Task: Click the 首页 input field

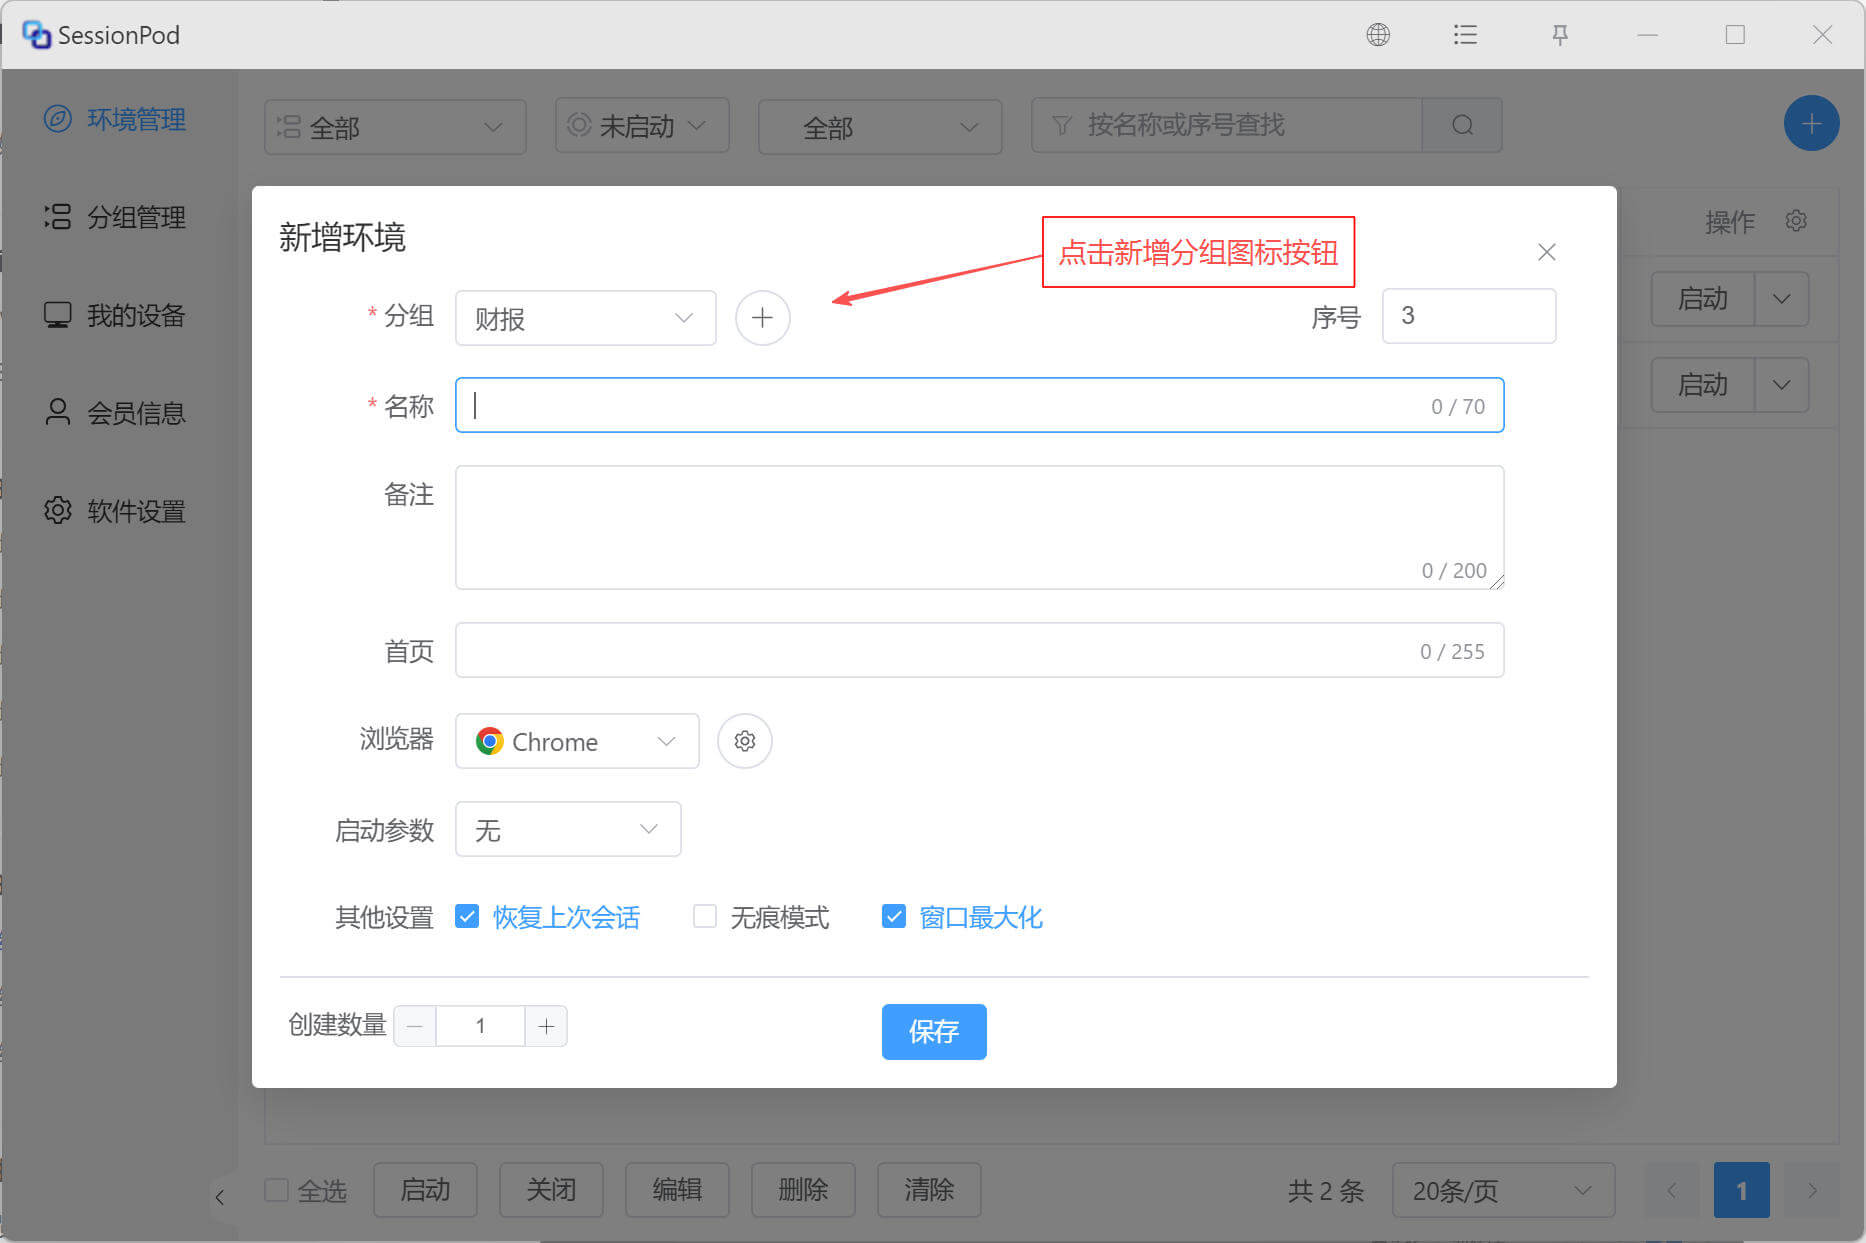Action: click(x=979, y=650)
